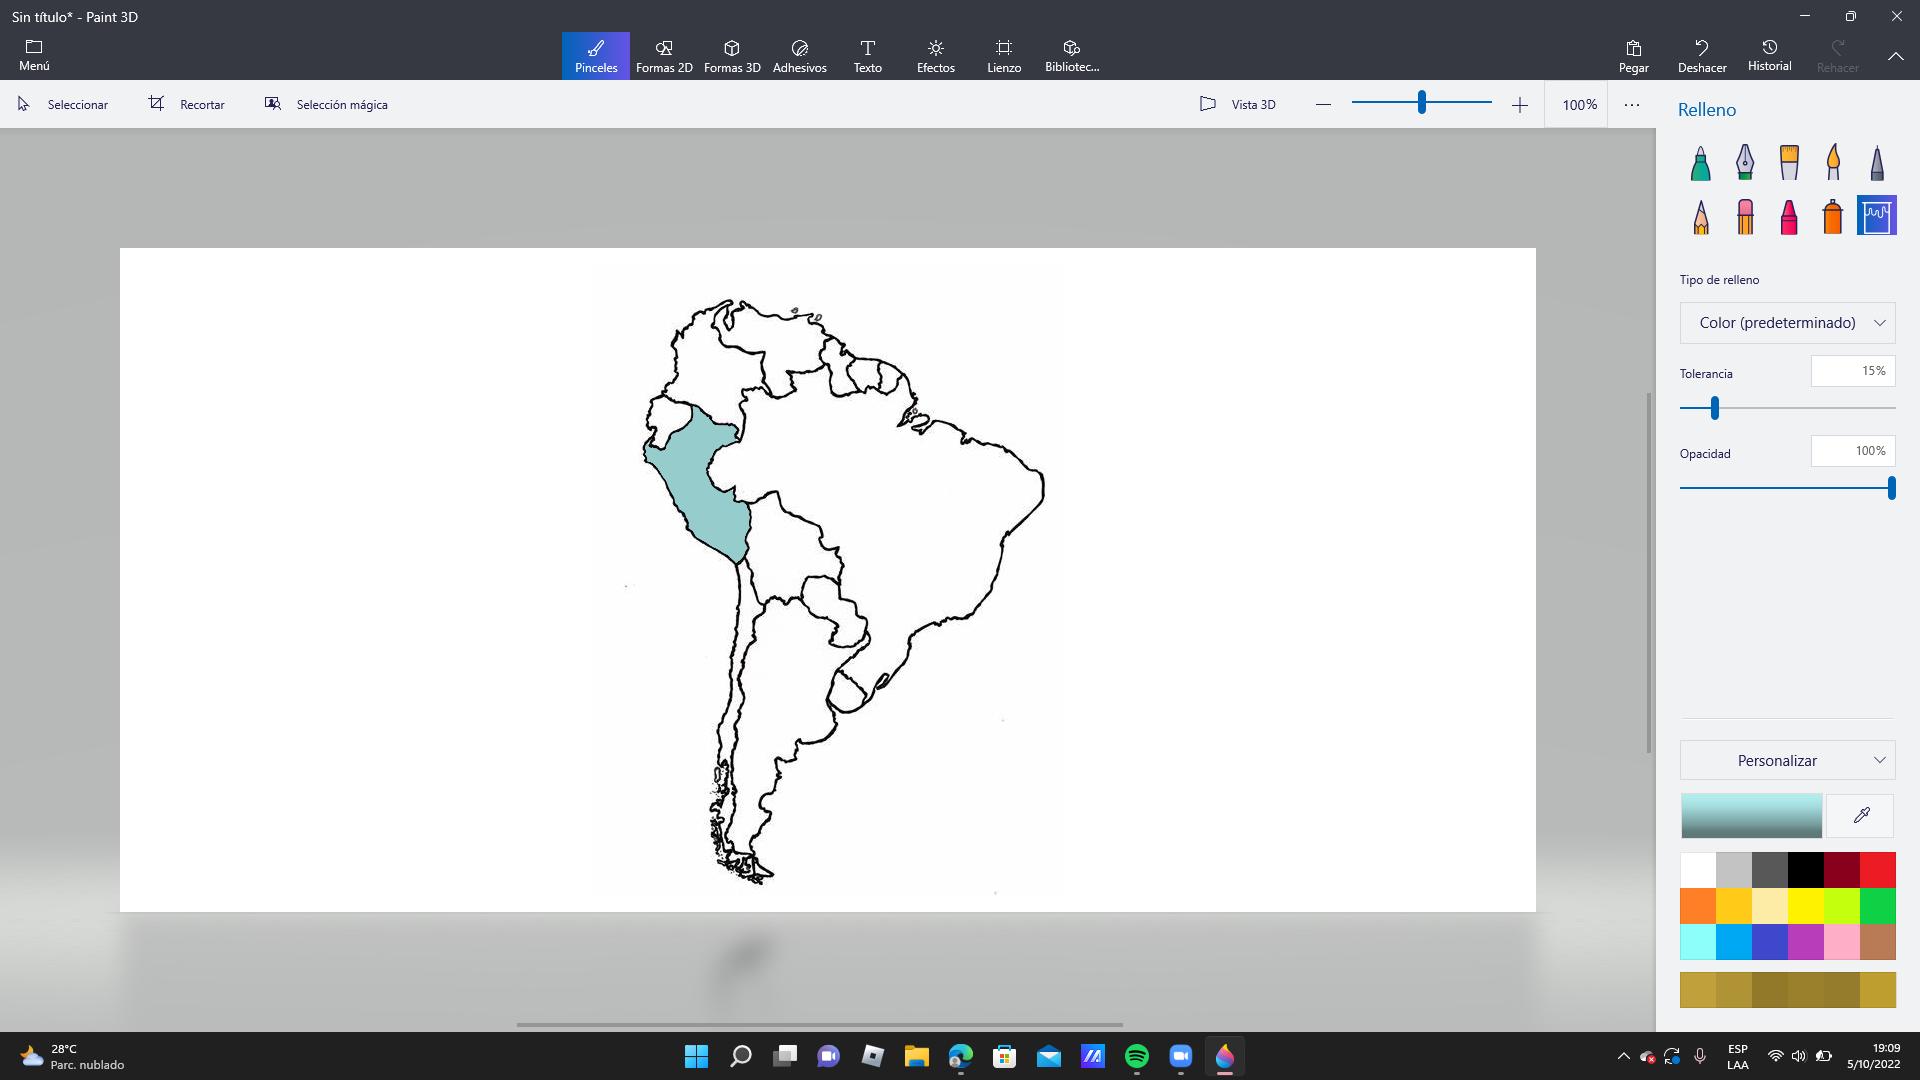Collapse the ribbon with the chevron
Viewport: 1920px width, 1080px height.
click(1895, 57)
